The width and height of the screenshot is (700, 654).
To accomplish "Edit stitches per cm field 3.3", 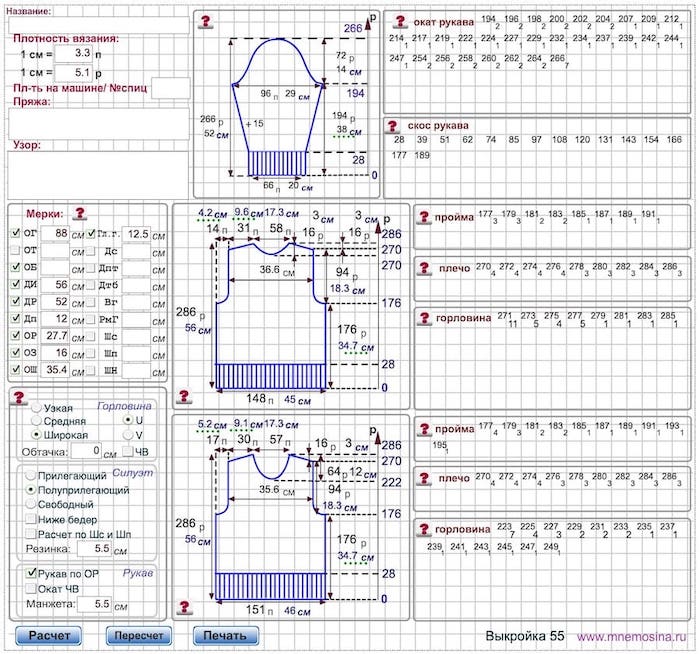I will [74, 54].
